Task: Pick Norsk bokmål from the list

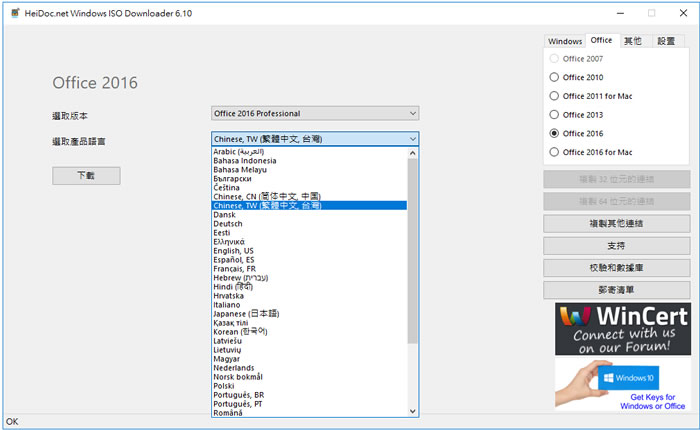Action: tap(309, 377)
